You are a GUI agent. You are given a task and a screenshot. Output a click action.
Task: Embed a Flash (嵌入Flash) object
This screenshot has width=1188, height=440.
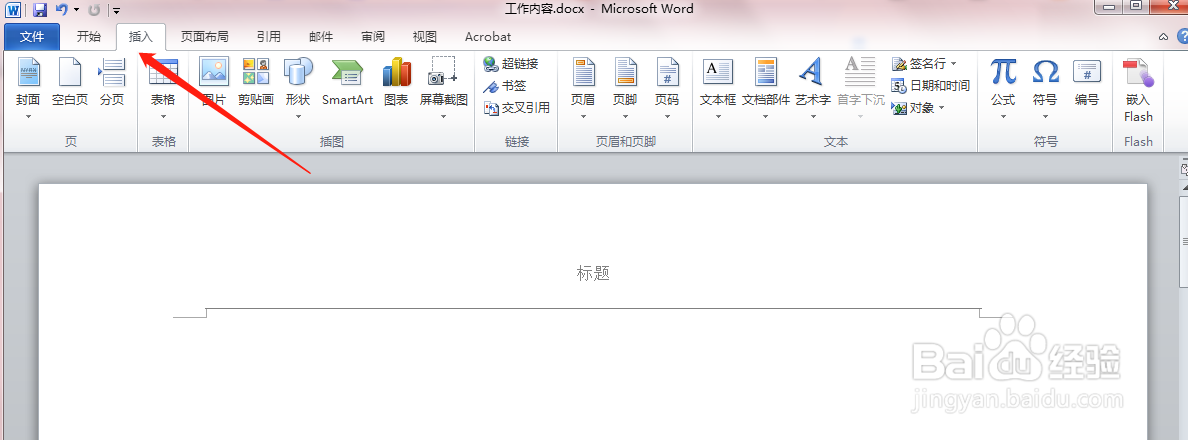(x=1138, y=91)
